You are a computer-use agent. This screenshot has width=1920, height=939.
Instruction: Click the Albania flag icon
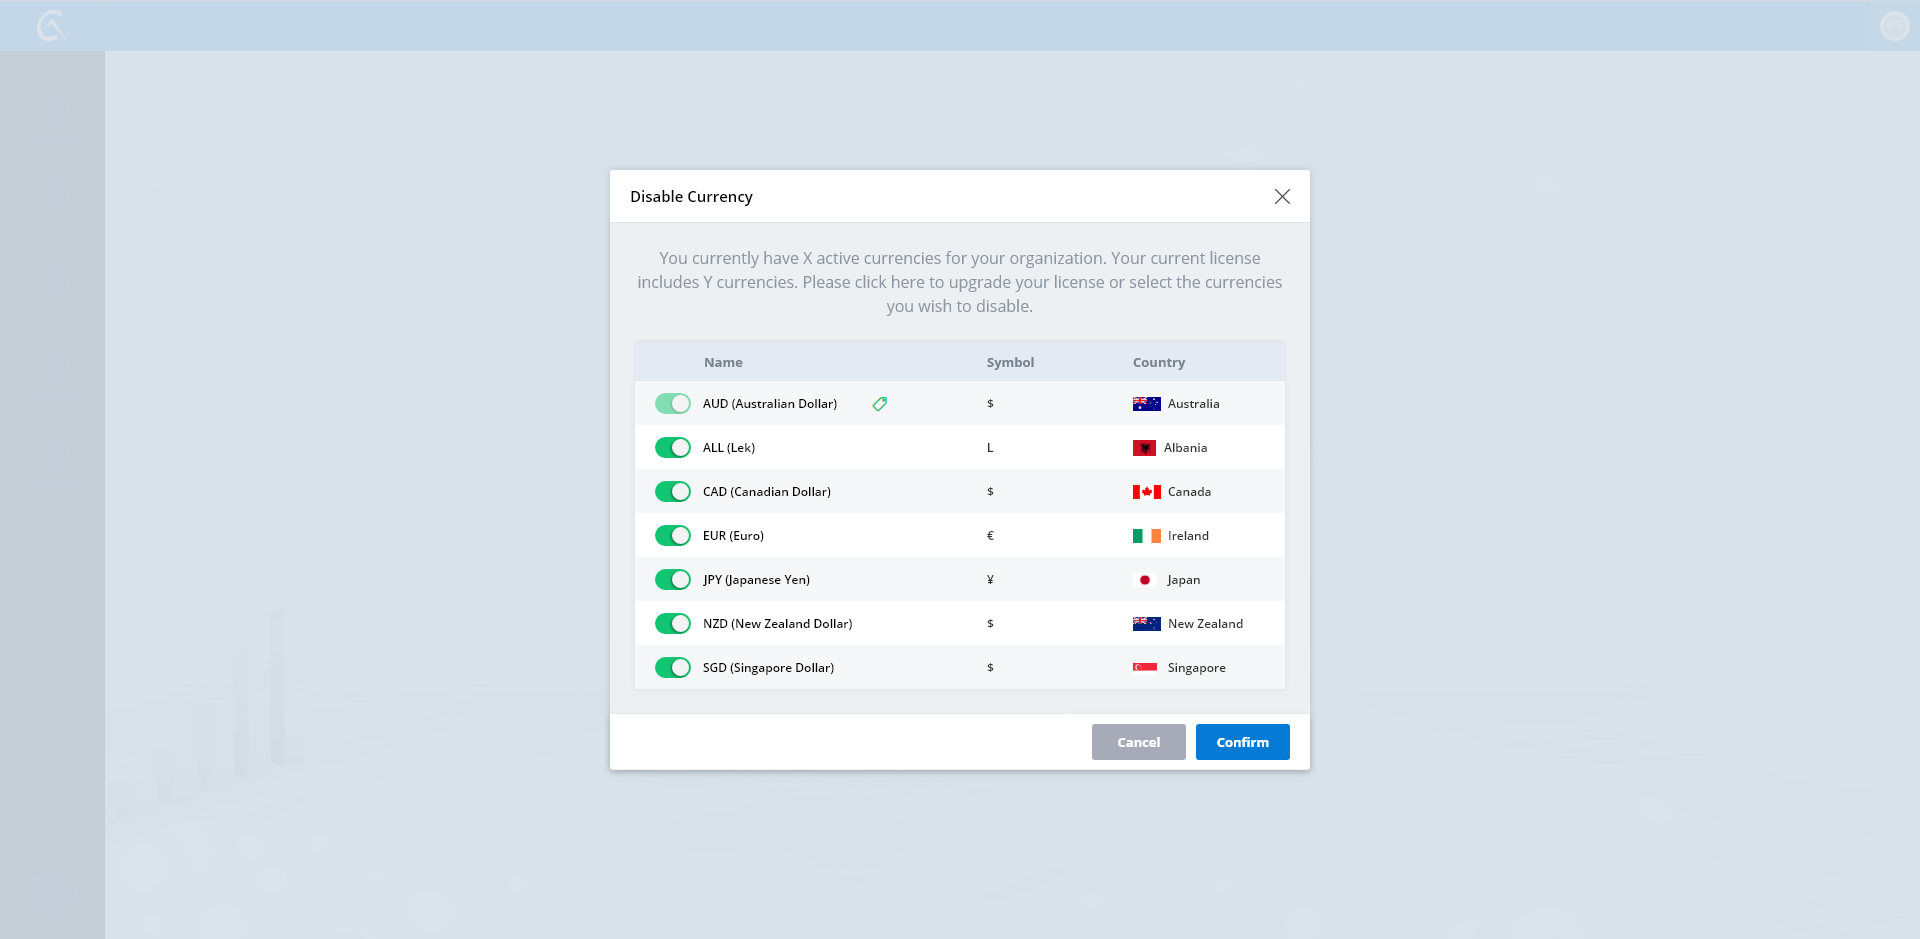tap(1144, 448)
